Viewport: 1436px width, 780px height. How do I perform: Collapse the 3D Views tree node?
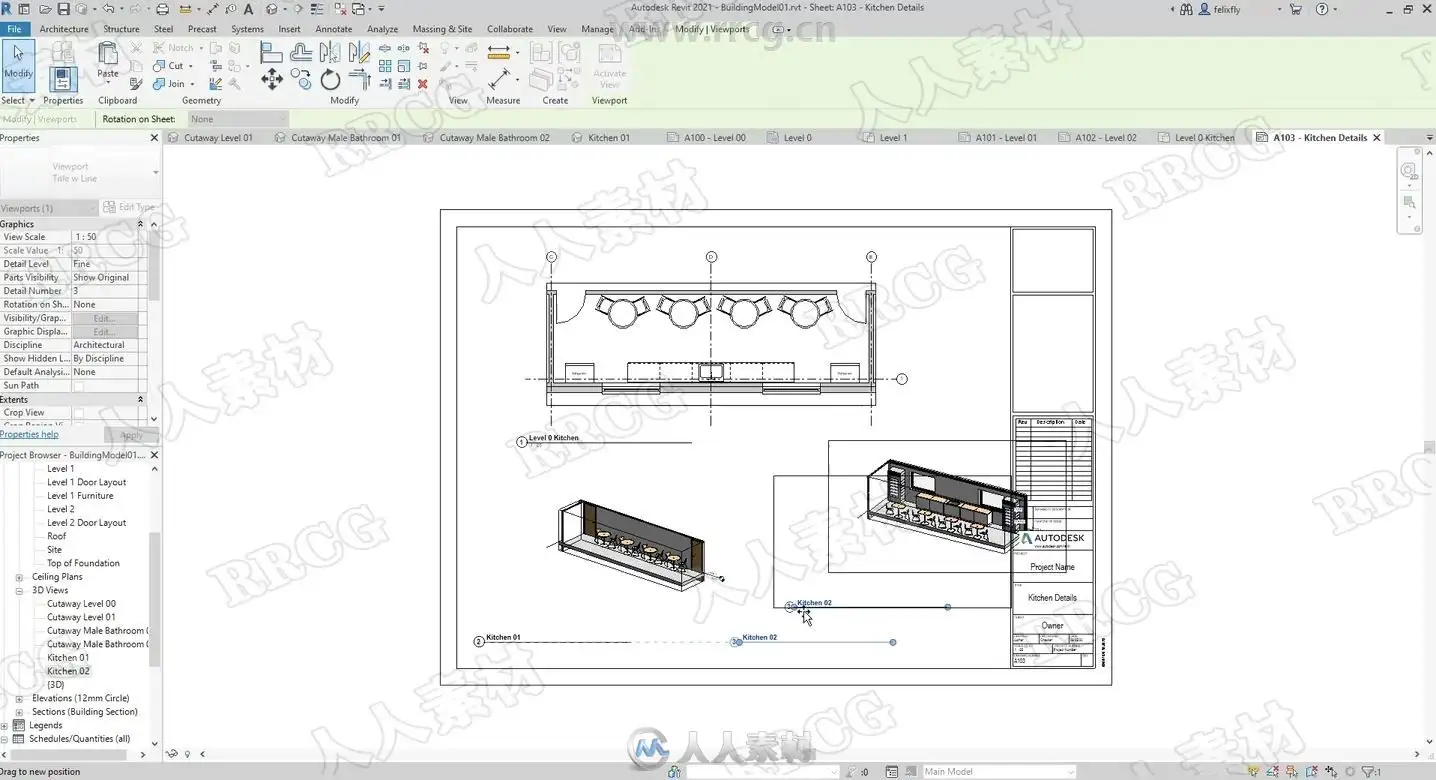19,591
